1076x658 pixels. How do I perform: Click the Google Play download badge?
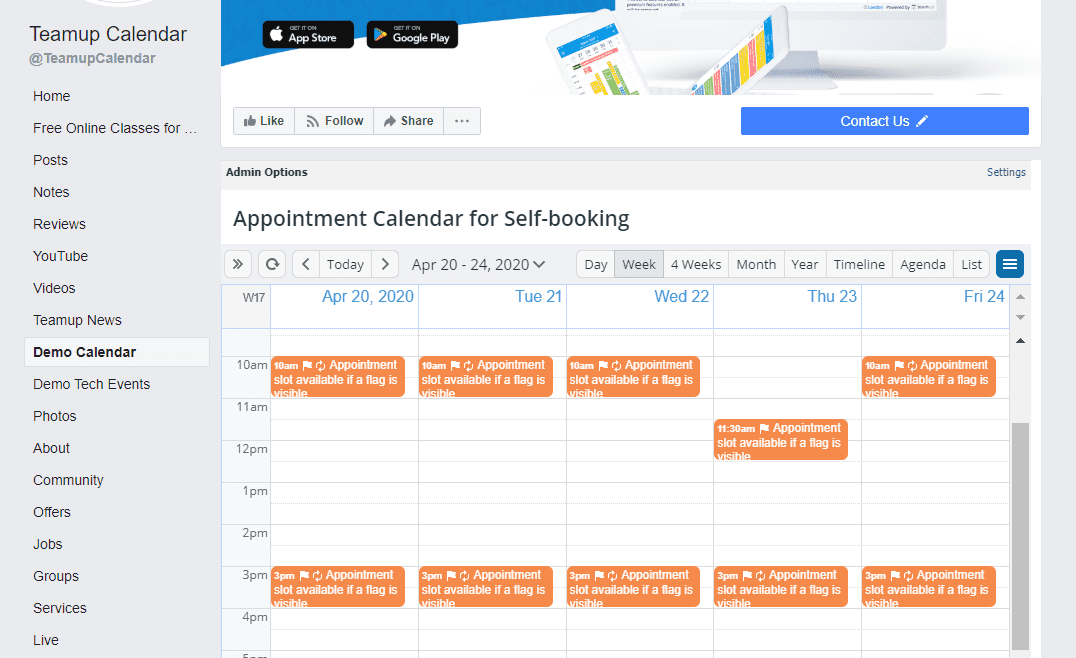(x=412, y=34)
